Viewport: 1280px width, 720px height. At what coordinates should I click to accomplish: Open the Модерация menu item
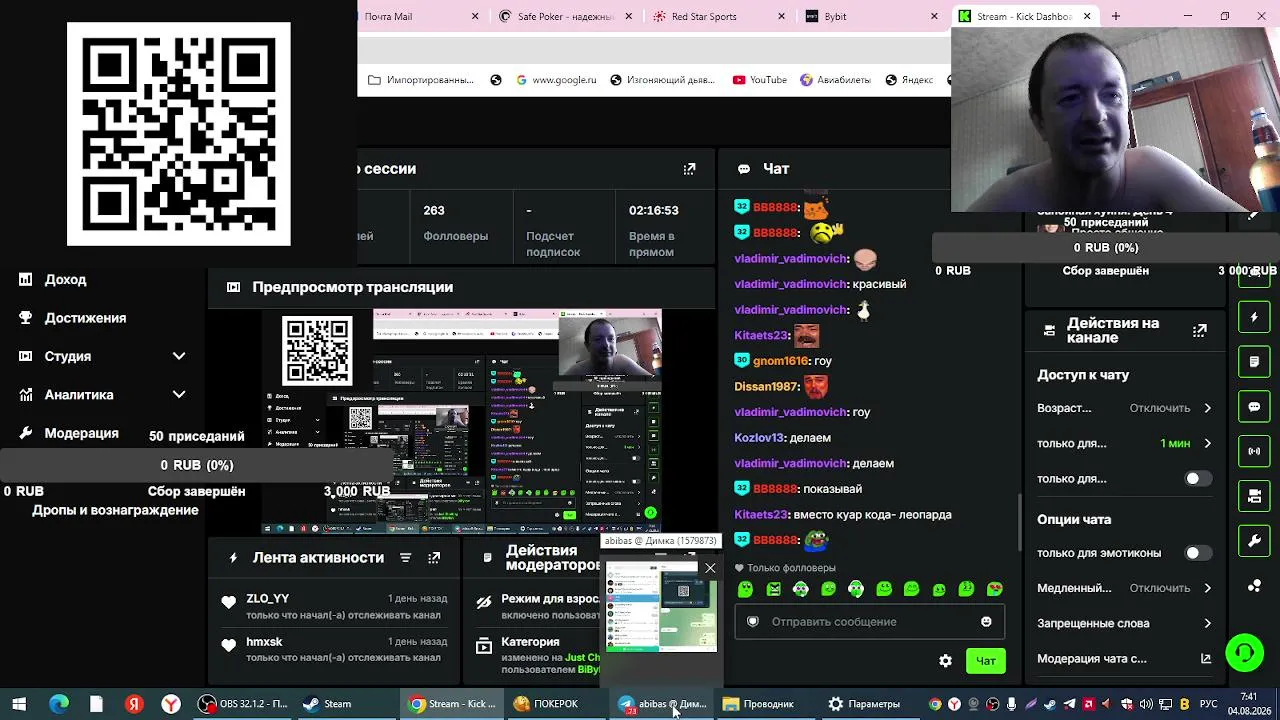81,433
